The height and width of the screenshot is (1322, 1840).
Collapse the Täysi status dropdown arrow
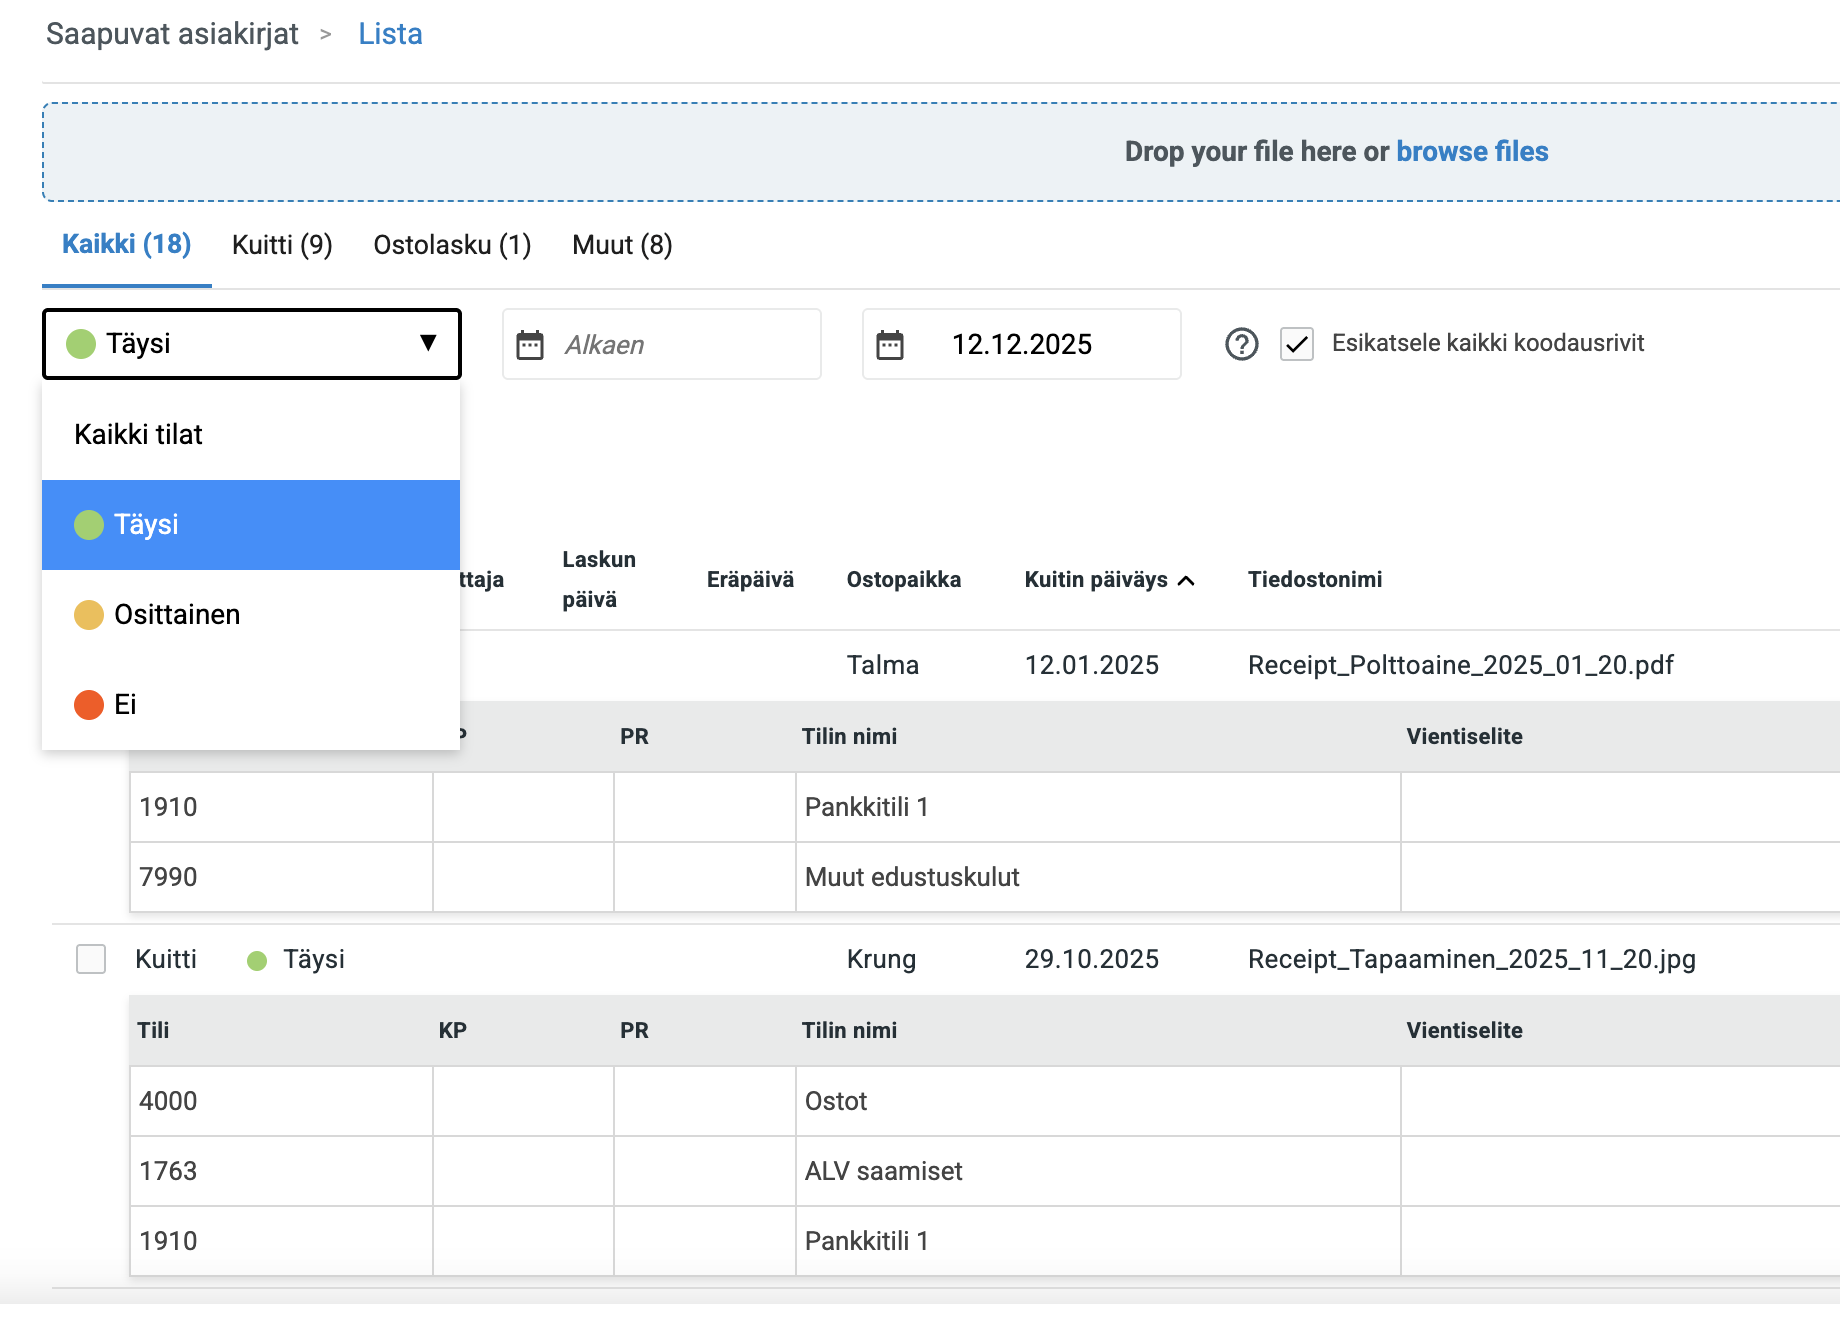pos(428,343)
